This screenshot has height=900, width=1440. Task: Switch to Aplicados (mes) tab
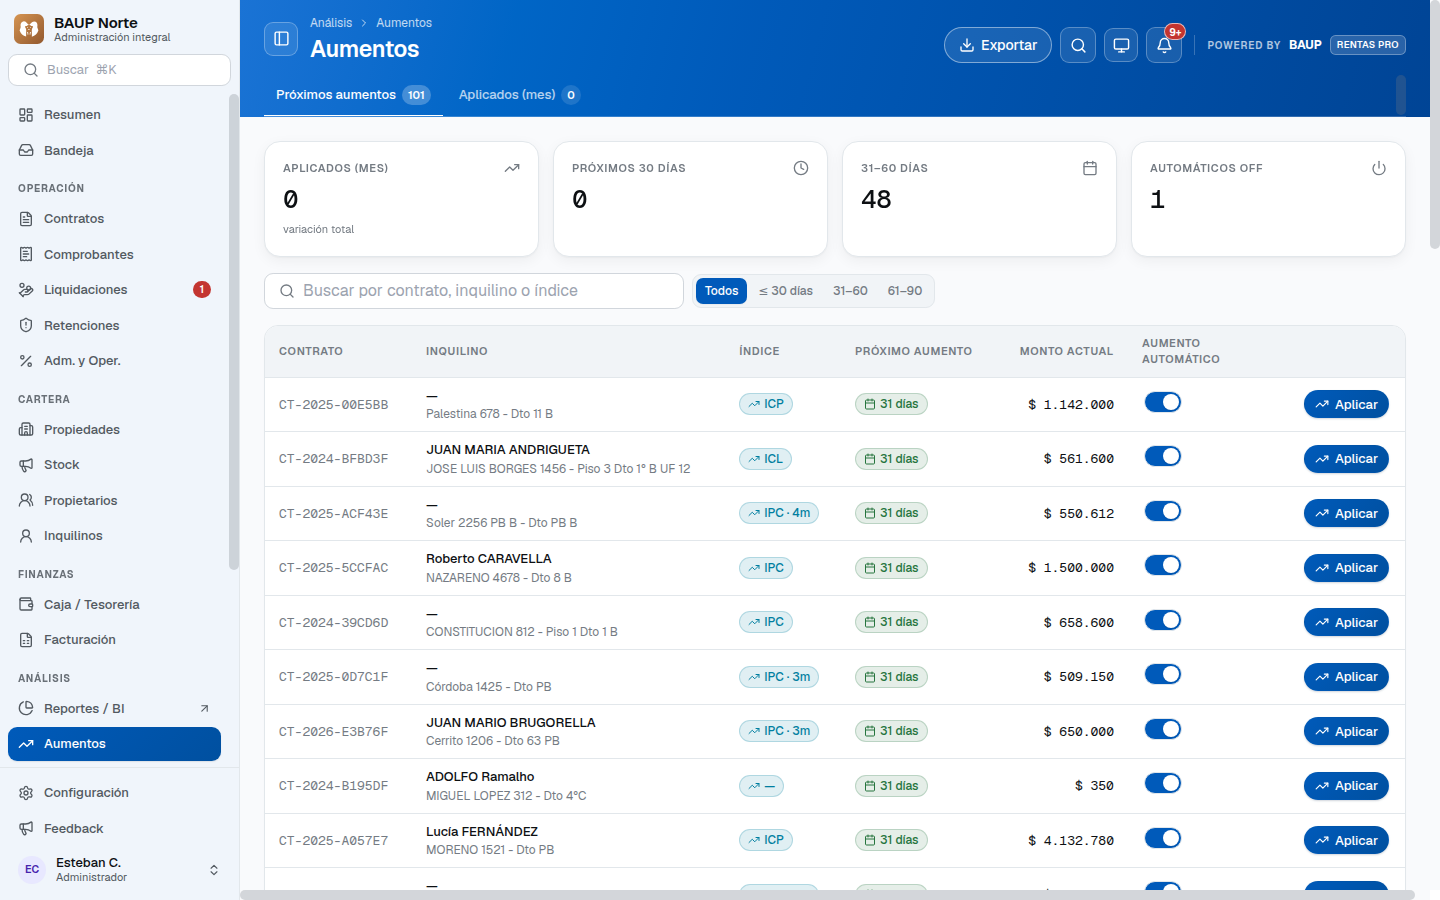pyautogui.click(x=519, y=95)
